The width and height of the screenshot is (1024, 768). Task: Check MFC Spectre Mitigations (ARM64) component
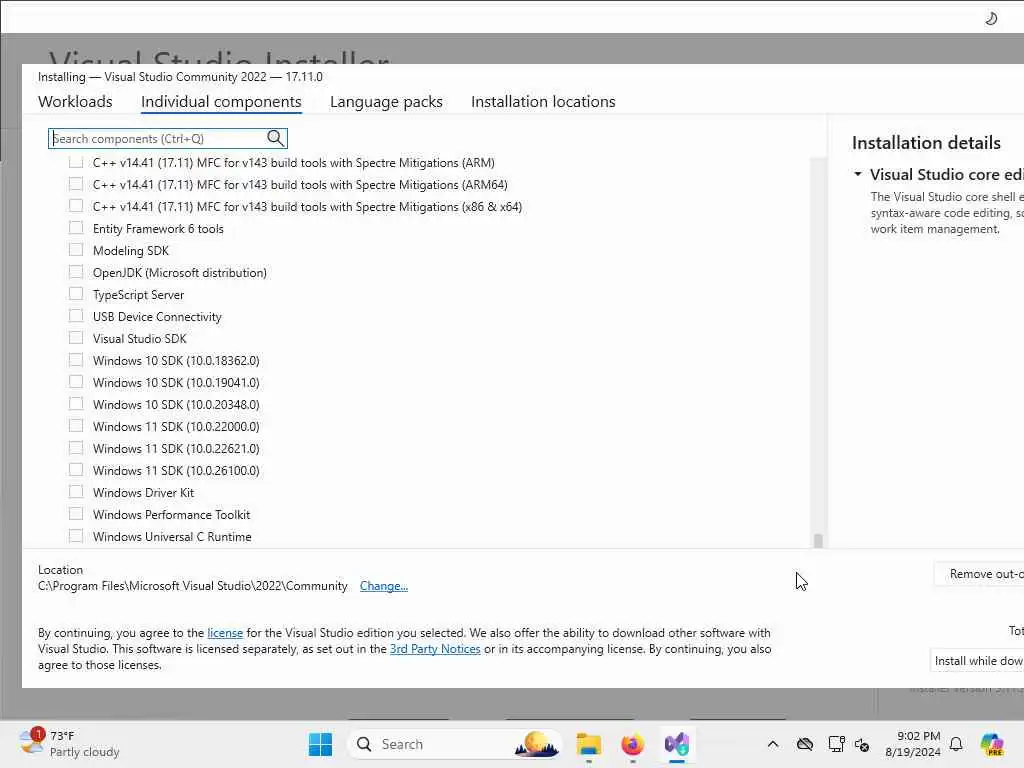point(76,184)
